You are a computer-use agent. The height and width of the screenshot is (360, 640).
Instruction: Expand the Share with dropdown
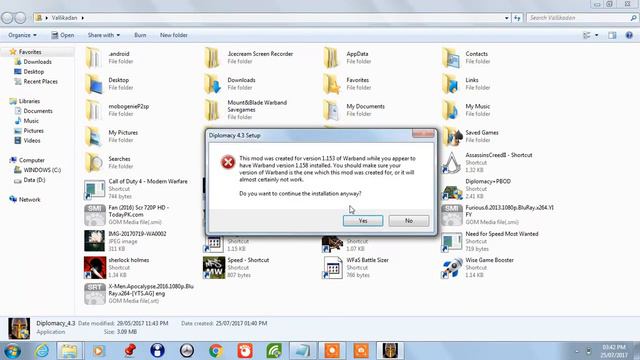(104, 35)
